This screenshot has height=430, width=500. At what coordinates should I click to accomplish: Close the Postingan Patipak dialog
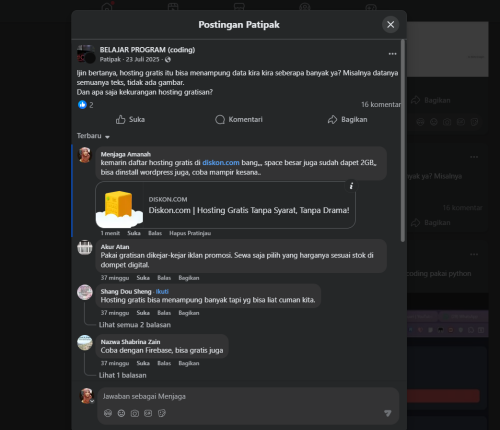[390, 24]
